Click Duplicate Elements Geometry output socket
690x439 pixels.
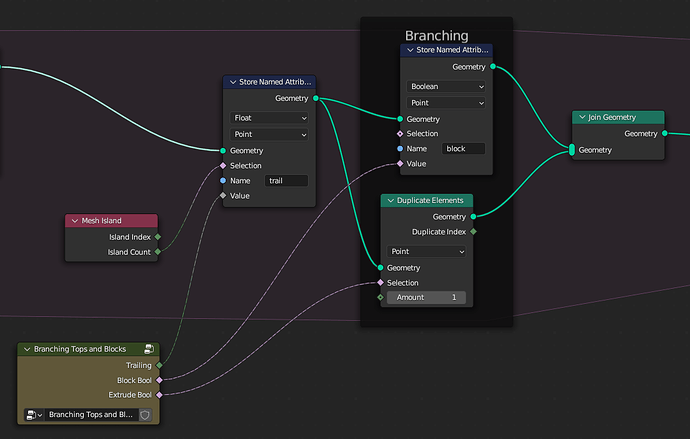(x=473, y=216)
